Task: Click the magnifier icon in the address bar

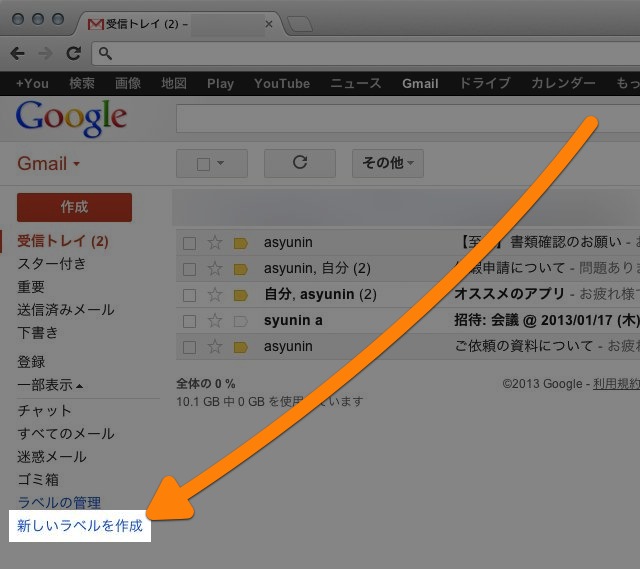Action: (x=105, y=53)
